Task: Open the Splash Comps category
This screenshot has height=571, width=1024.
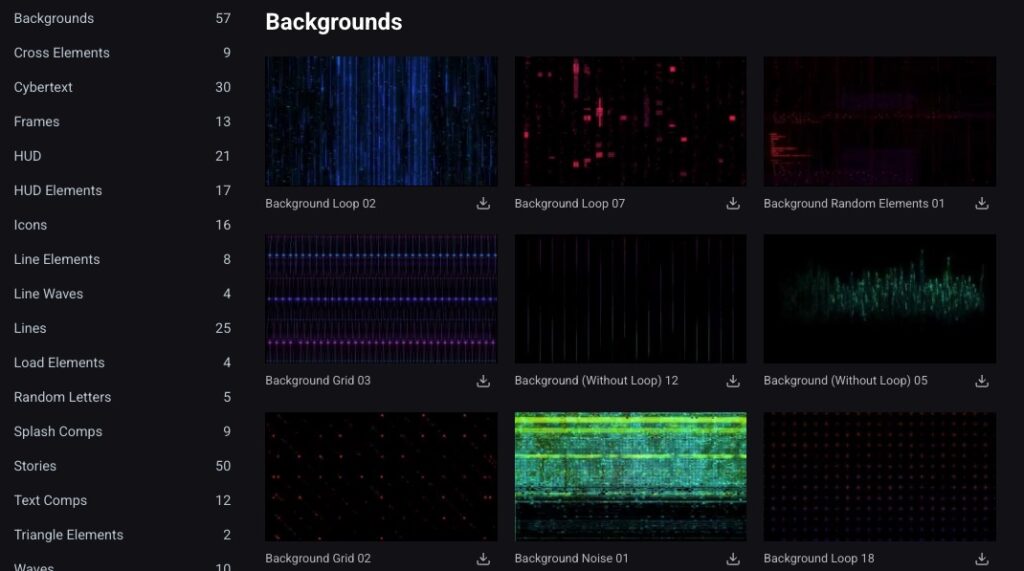Action: click(58, 431)
